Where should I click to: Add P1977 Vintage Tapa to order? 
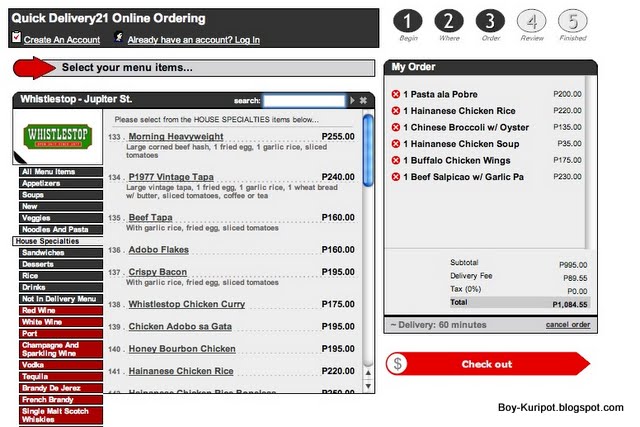[x=171, y=177]
